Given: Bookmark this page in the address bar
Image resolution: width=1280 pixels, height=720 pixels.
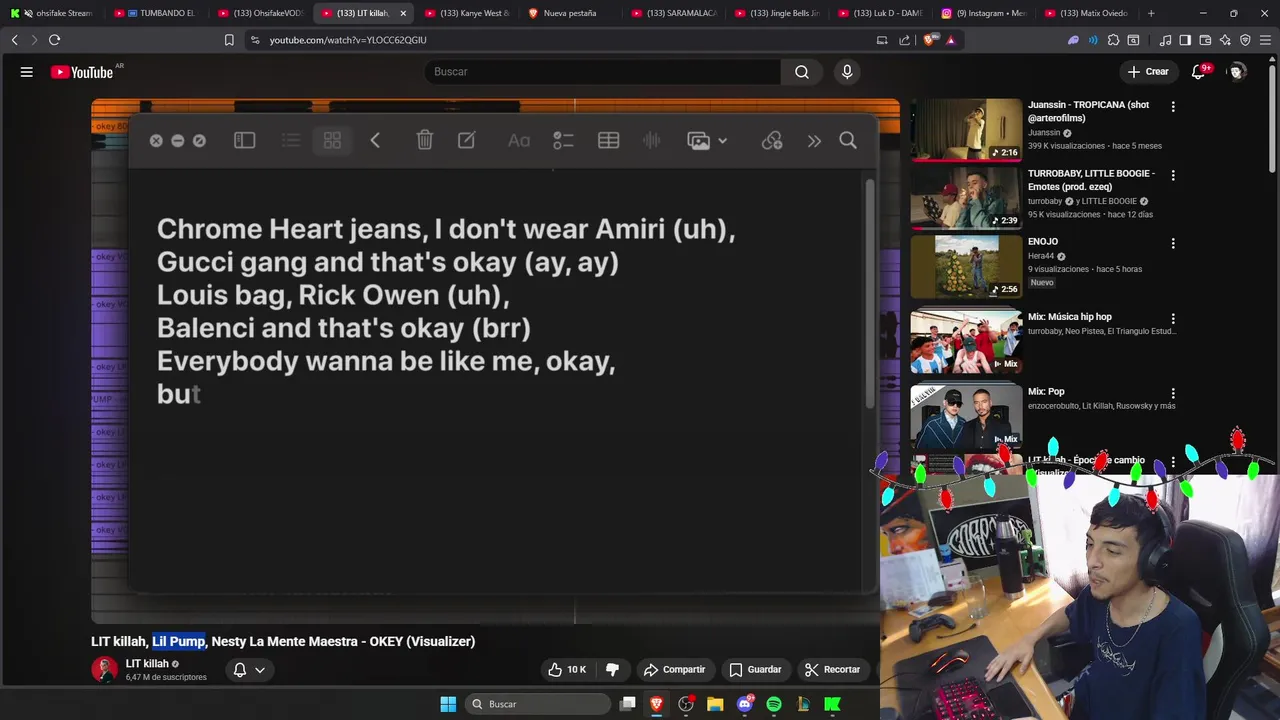Looking at the screenshot, I should 229,40.
